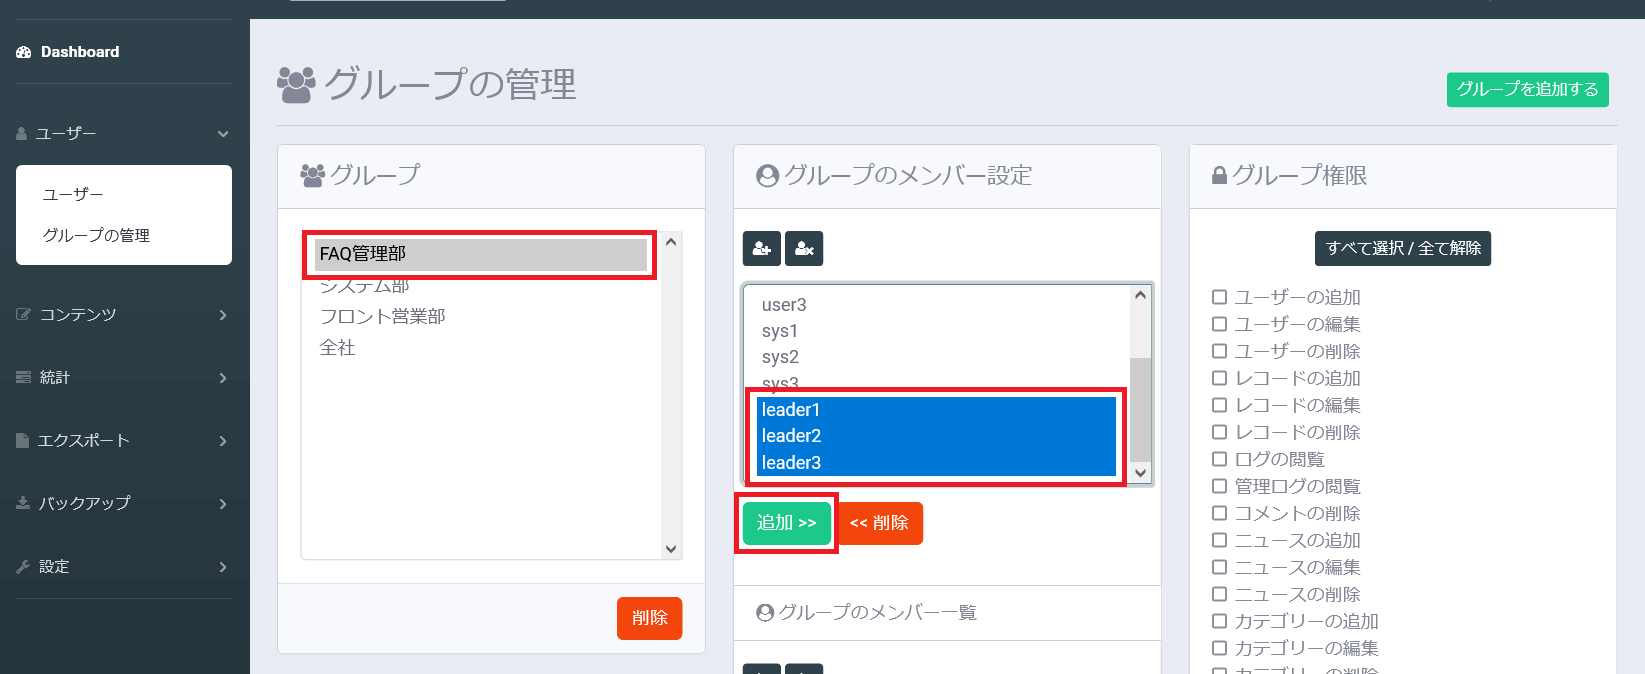Image resolution: width=1645 pixels, height=674 pixels.
Task: Expand the エクスポート menu chevron
Action: [223, 441]
